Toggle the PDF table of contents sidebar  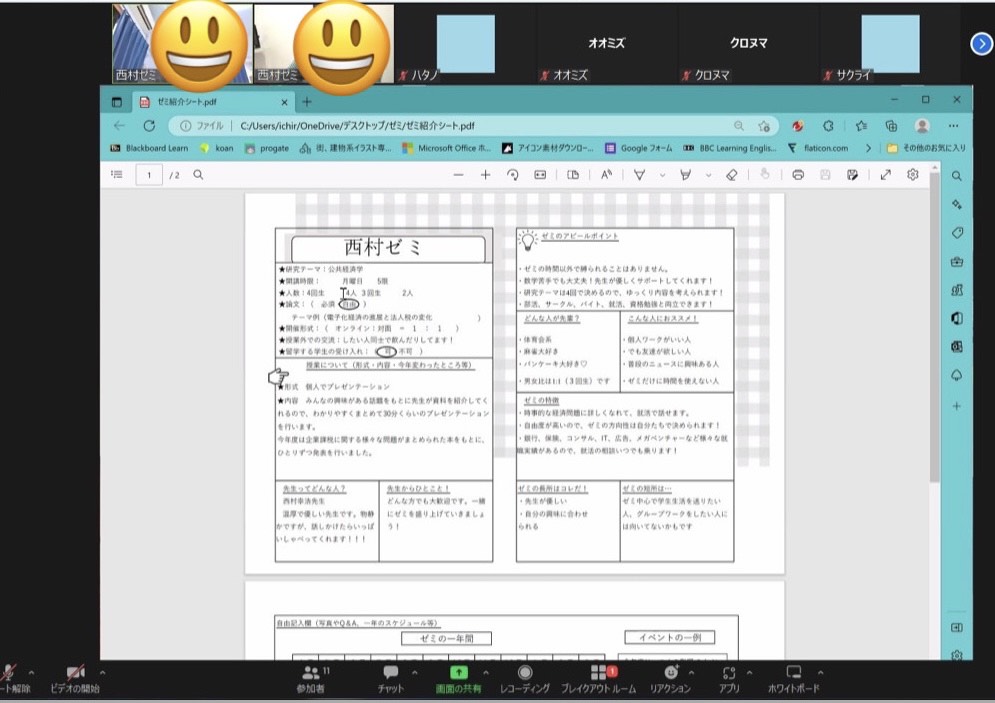point(117,175)
